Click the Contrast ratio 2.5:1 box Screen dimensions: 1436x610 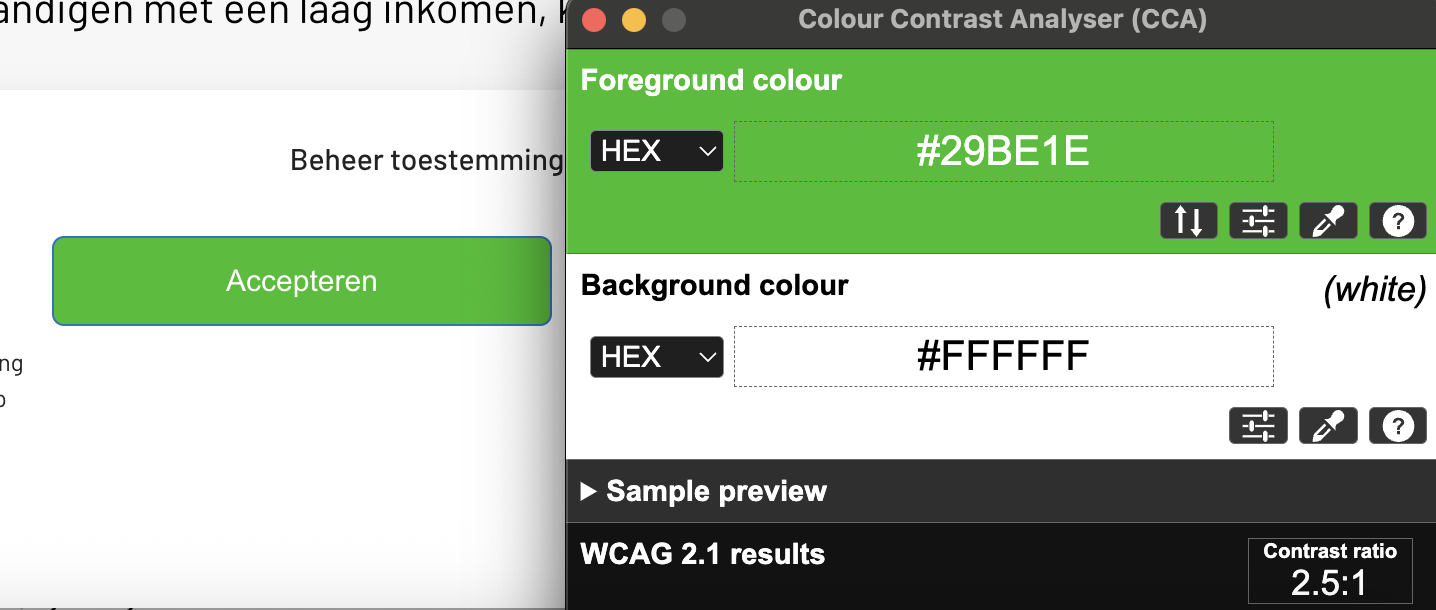(x=1330, y=571)
